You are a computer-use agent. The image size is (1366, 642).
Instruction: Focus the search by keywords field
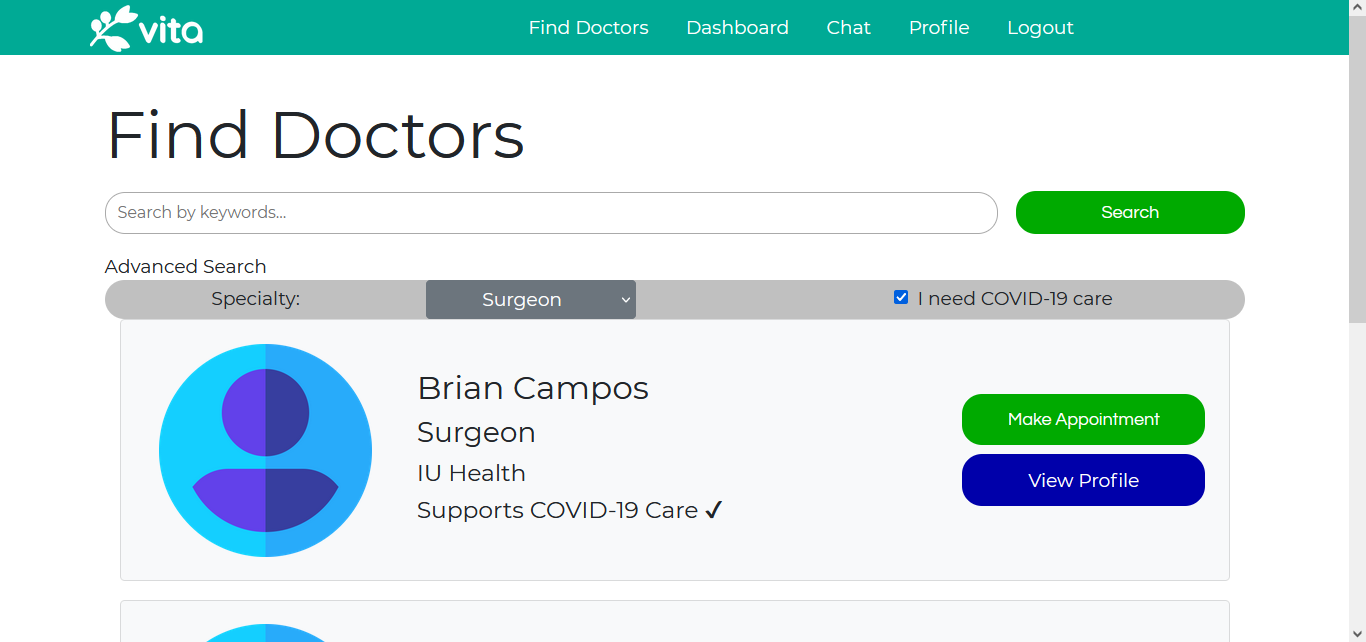pos(551,213)
